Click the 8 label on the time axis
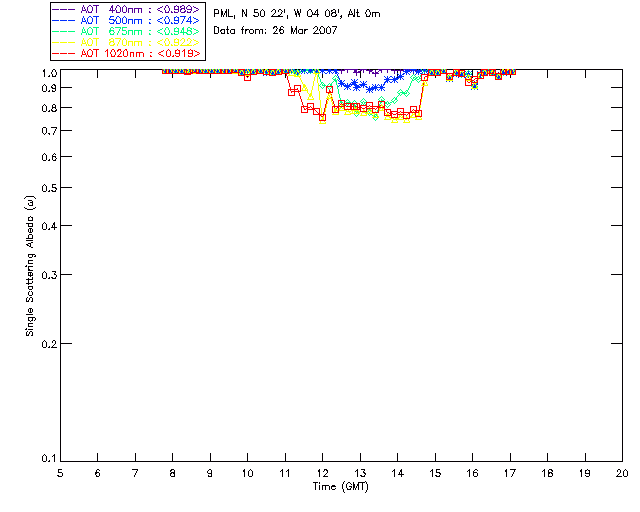This screenshot has height=512, width=640. tap(172, 473)
